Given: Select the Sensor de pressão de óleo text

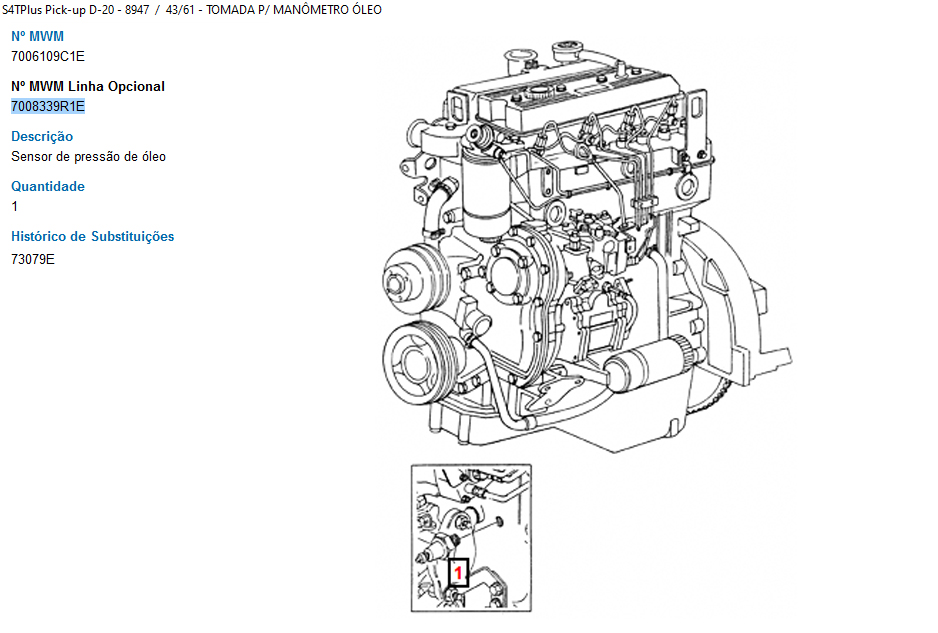Looking at the screenshot, I should tap(88, 156).
